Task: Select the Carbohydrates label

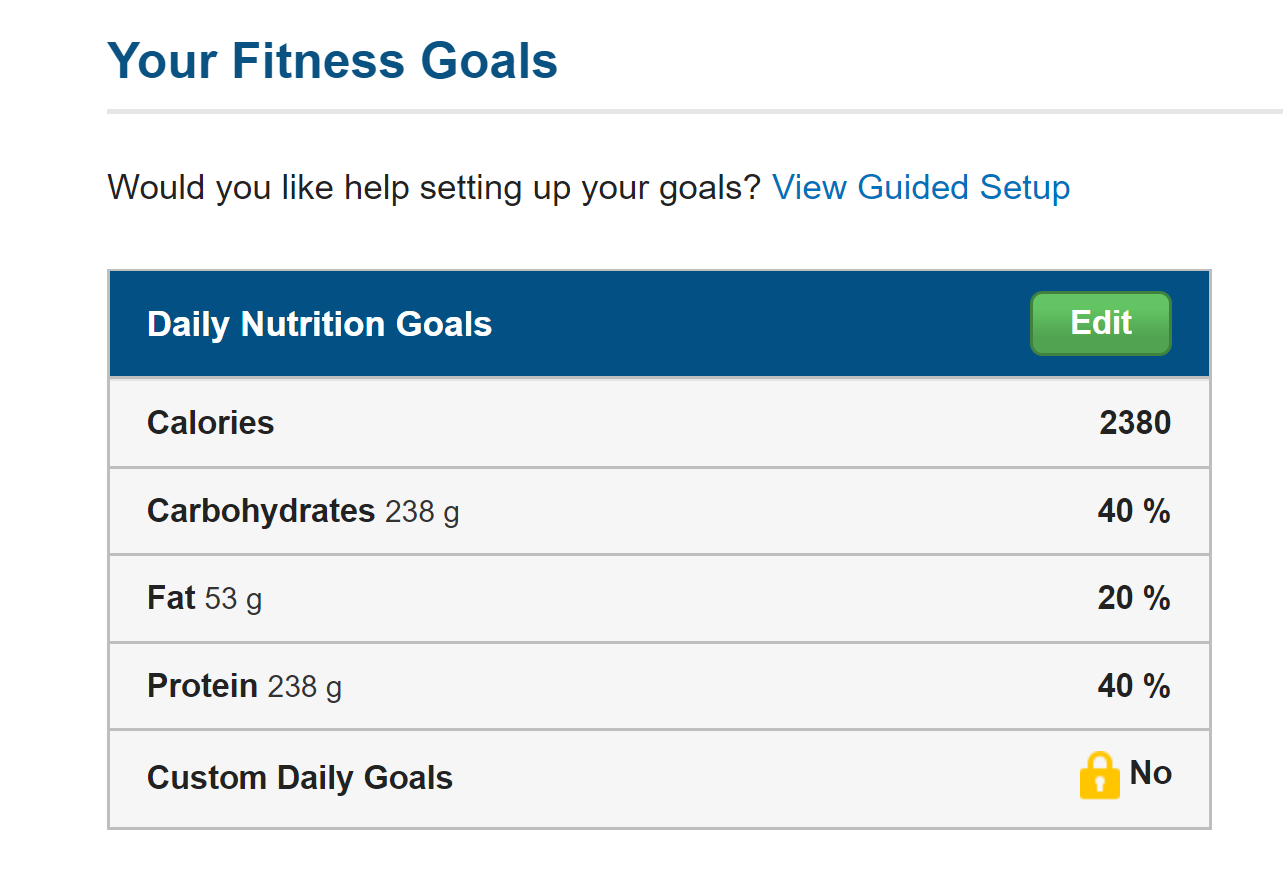Action: 261,511
